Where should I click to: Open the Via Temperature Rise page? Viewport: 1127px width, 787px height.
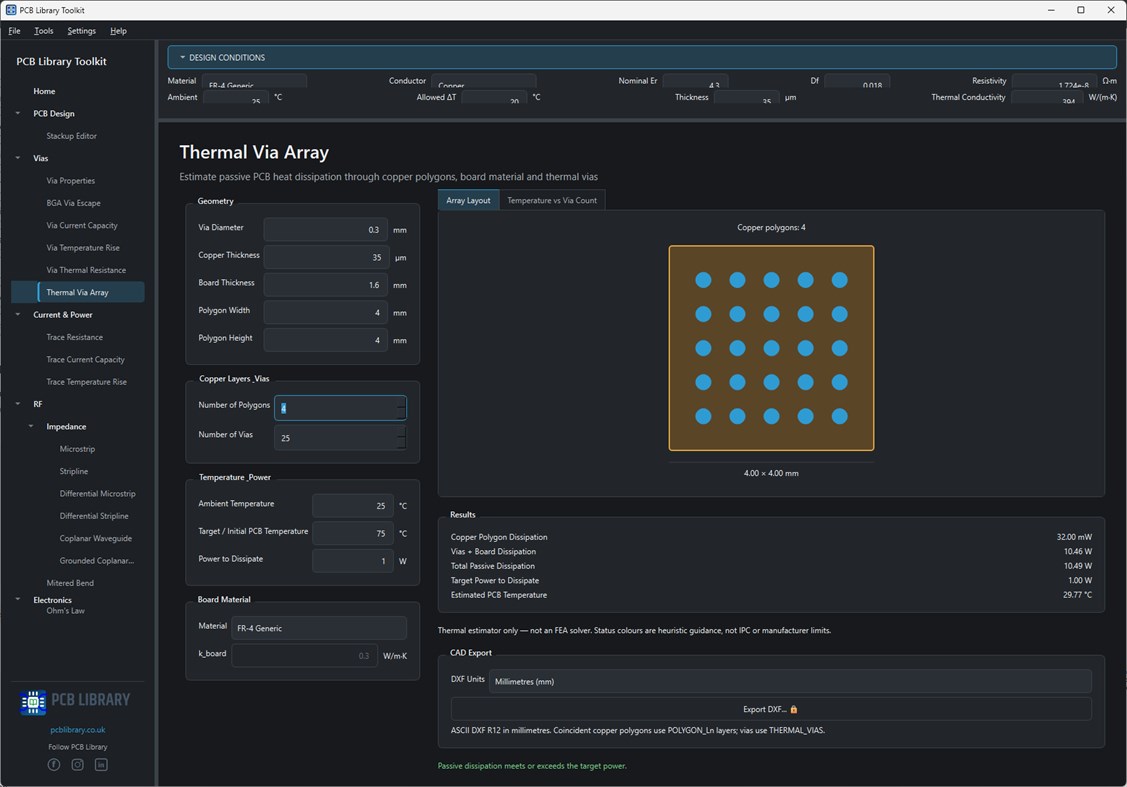[x=83, y=247]
